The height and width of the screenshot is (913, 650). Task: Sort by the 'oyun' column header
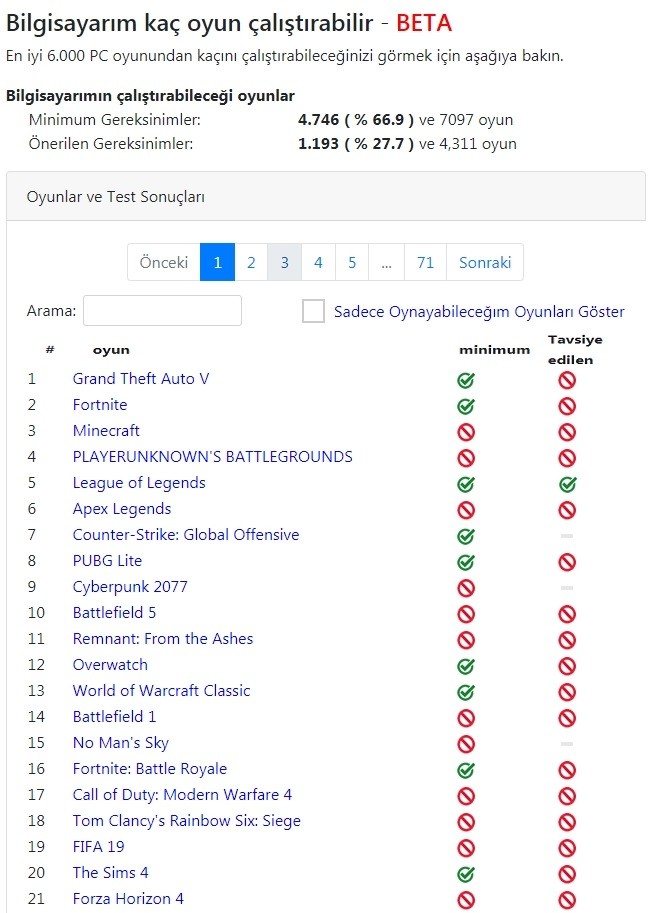click(111, 350)
